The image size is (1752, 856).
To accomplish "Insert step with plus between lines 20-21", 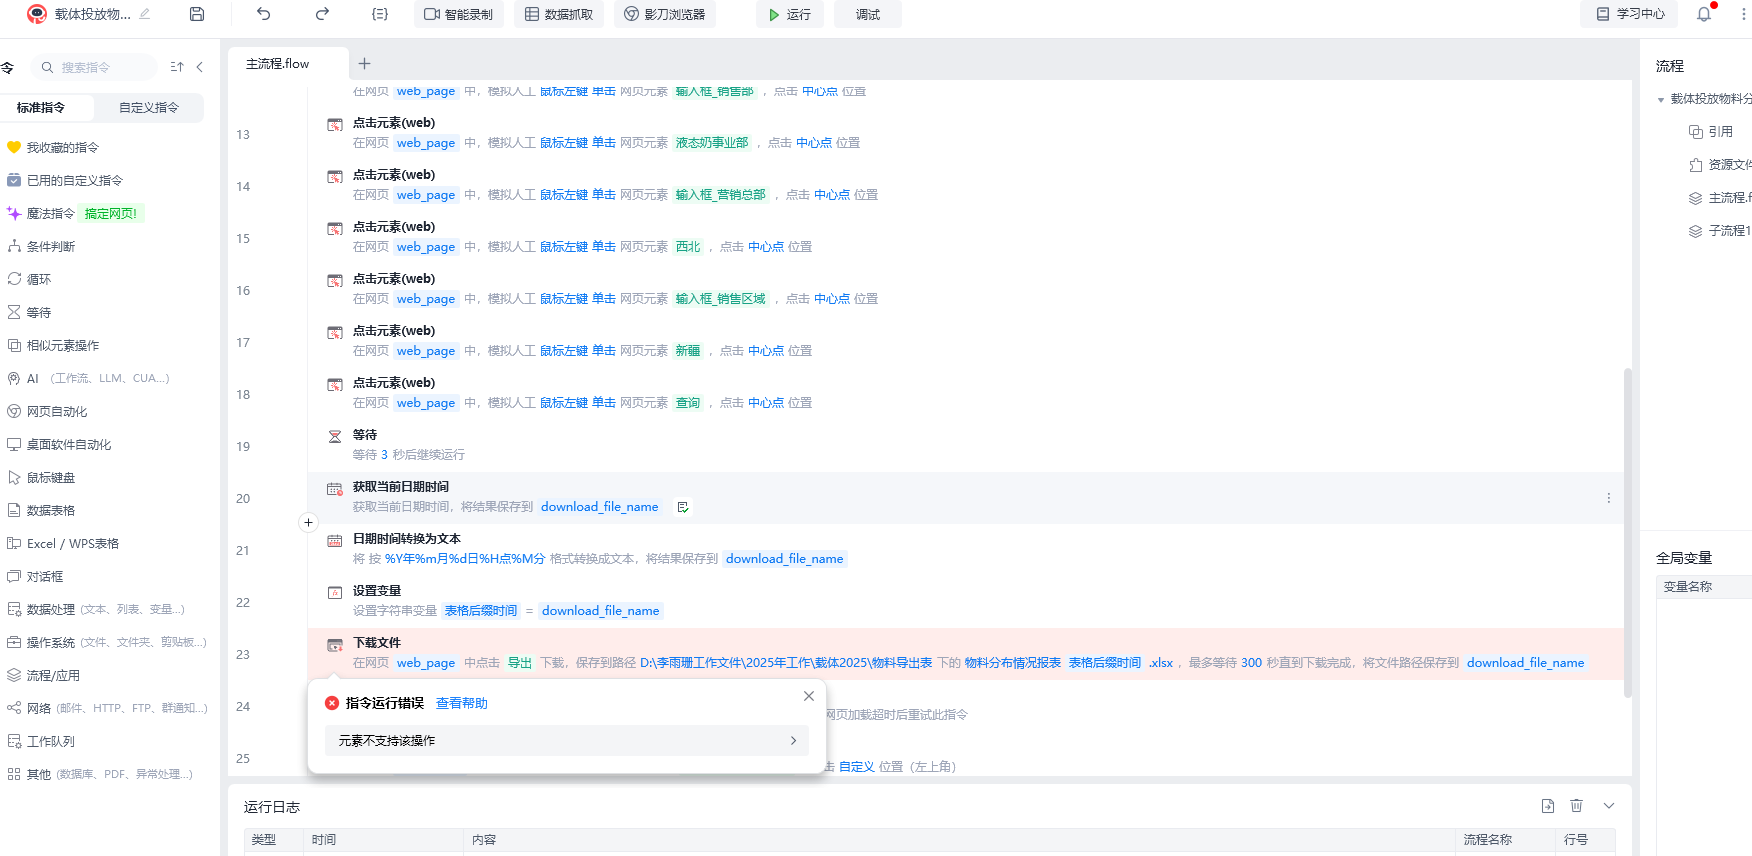I will (x=309, y=522).
